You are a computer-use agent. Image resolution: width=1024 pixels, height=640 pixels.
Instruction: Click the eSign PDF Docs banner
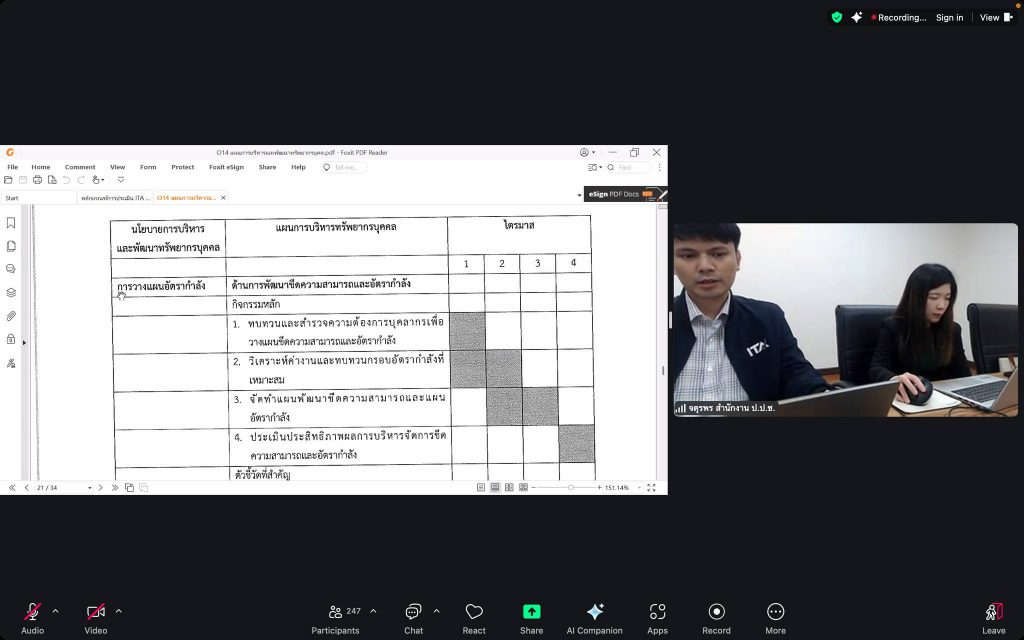tap(624, 194)
